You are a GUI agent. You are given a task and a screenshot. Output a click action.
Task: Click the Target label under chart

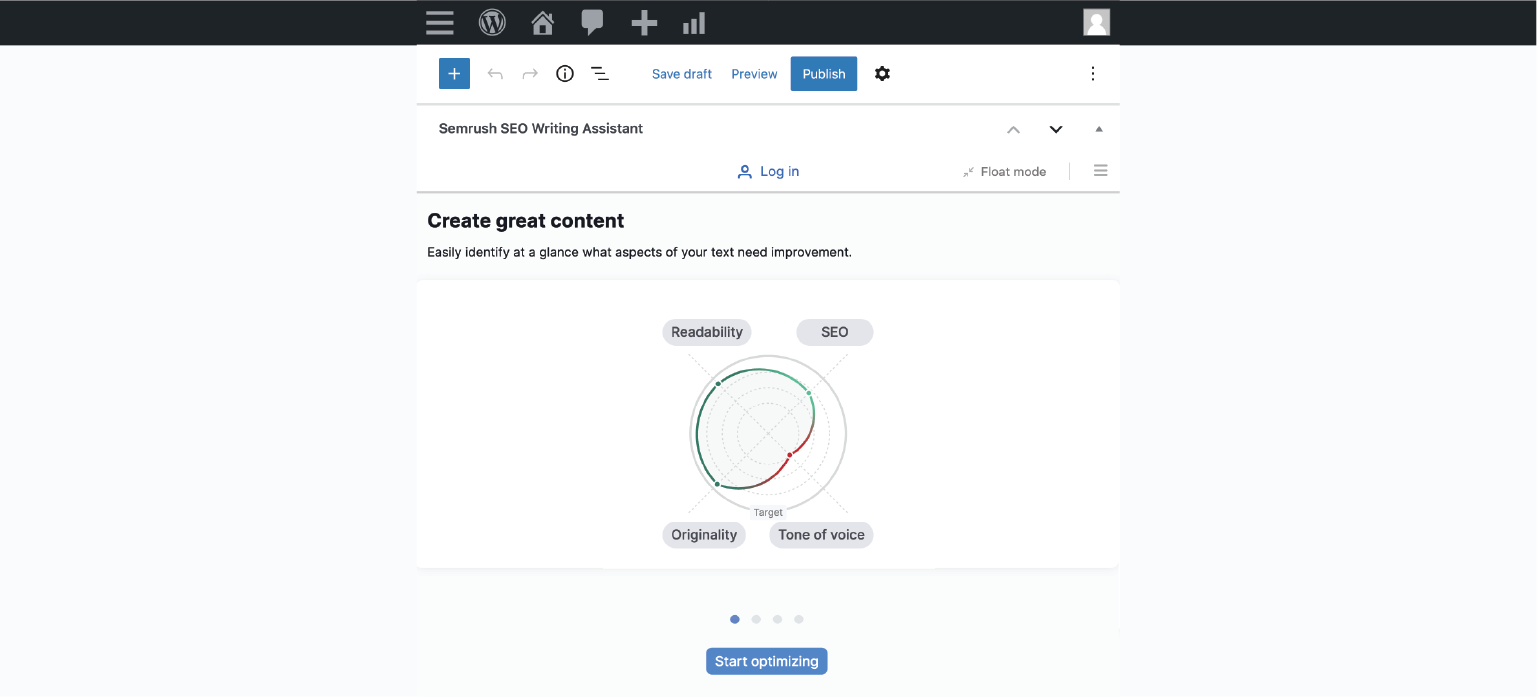click(768, 512)
